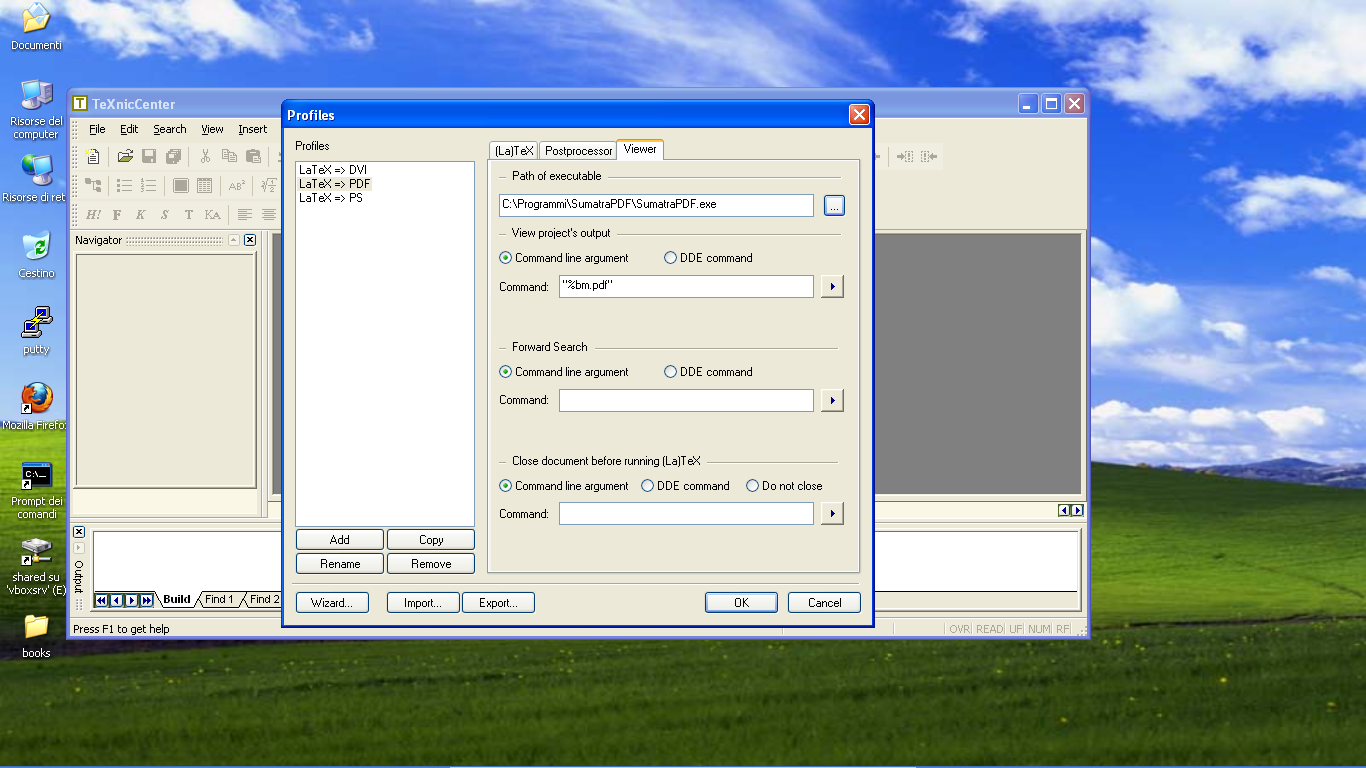Click the Navigator pane collapse arrow

click(234, 240)
